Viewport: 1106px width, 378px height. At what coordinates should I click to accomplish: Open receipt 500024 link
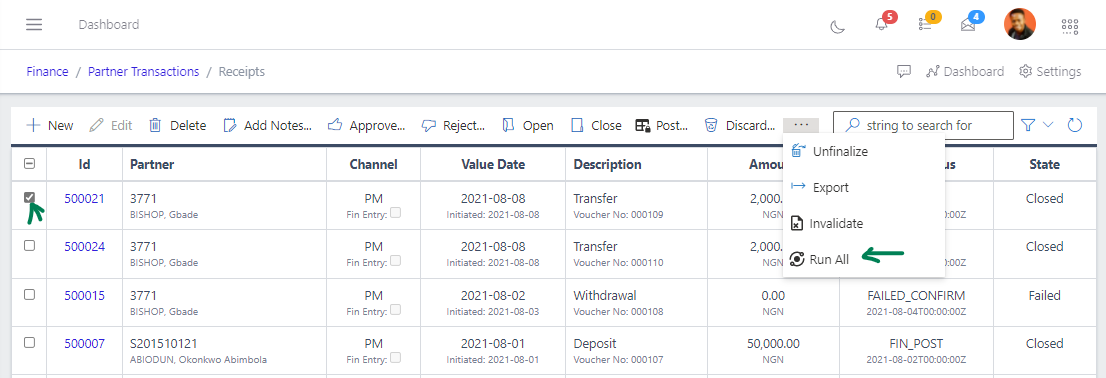pos(84,247)
